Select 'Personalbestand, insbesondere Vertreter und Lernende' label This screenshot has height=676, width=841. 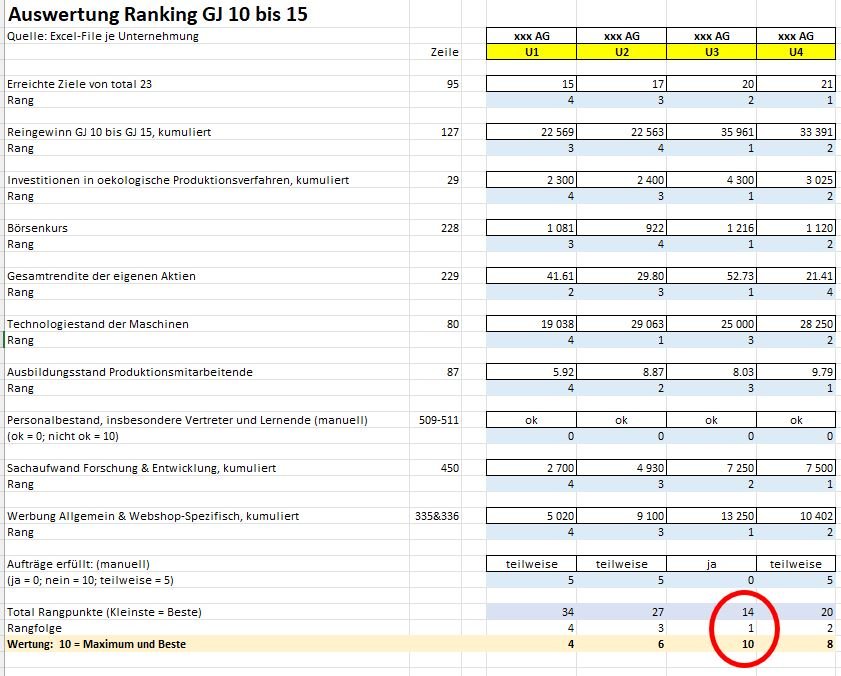(187, 420)
